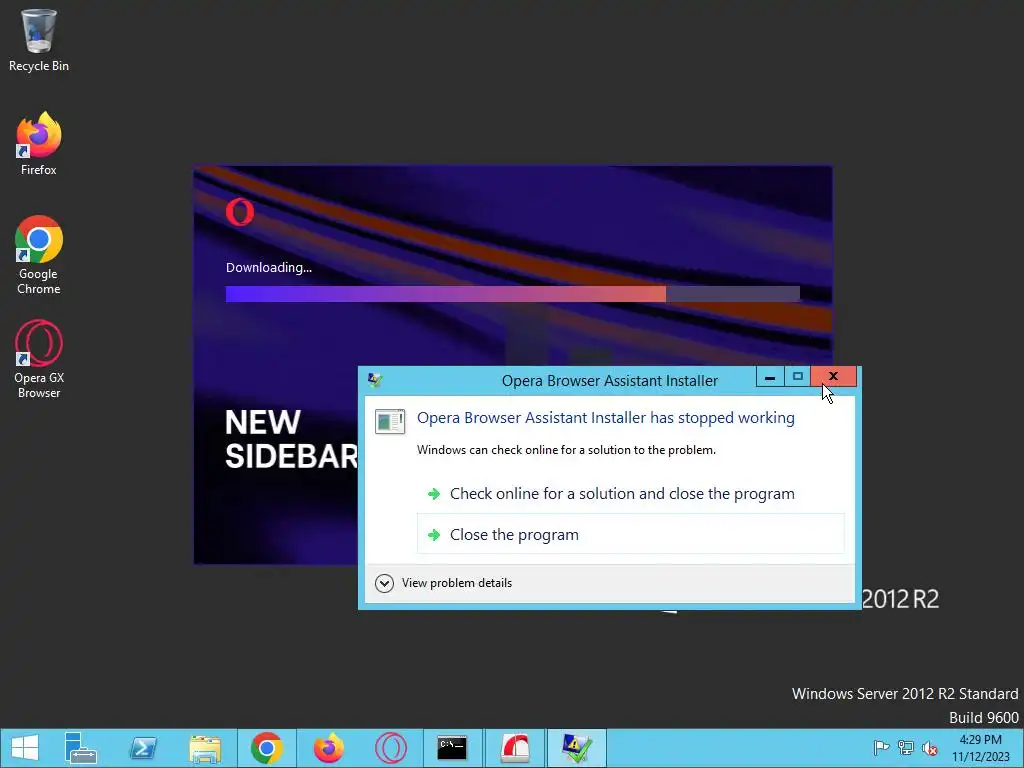Click the red Opera installer taskbar icon
This screenshot has height=768, width=1024.
(x=515, y=748)
